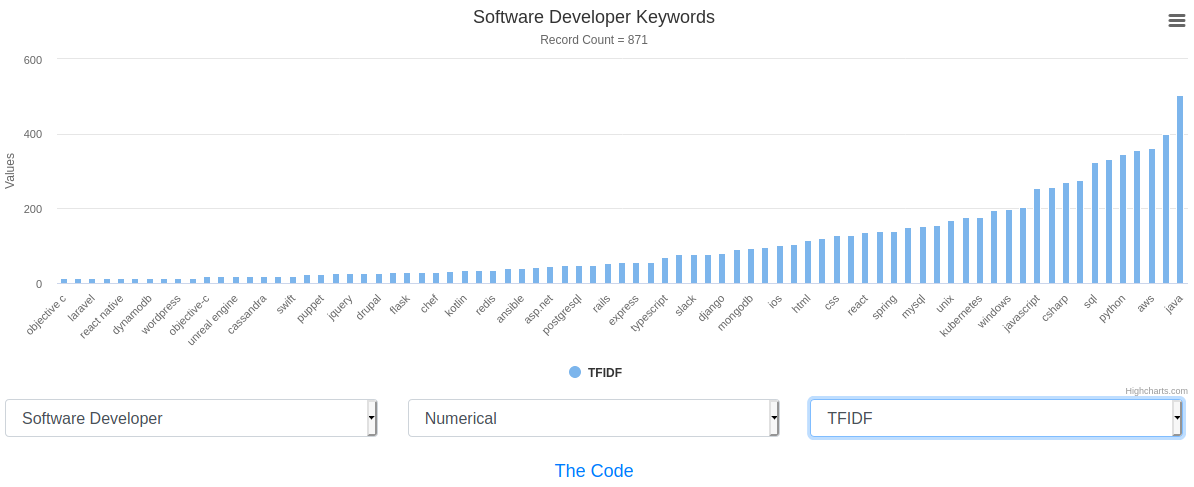
Task: Click the django x-axis label
Action: [710, 308]
